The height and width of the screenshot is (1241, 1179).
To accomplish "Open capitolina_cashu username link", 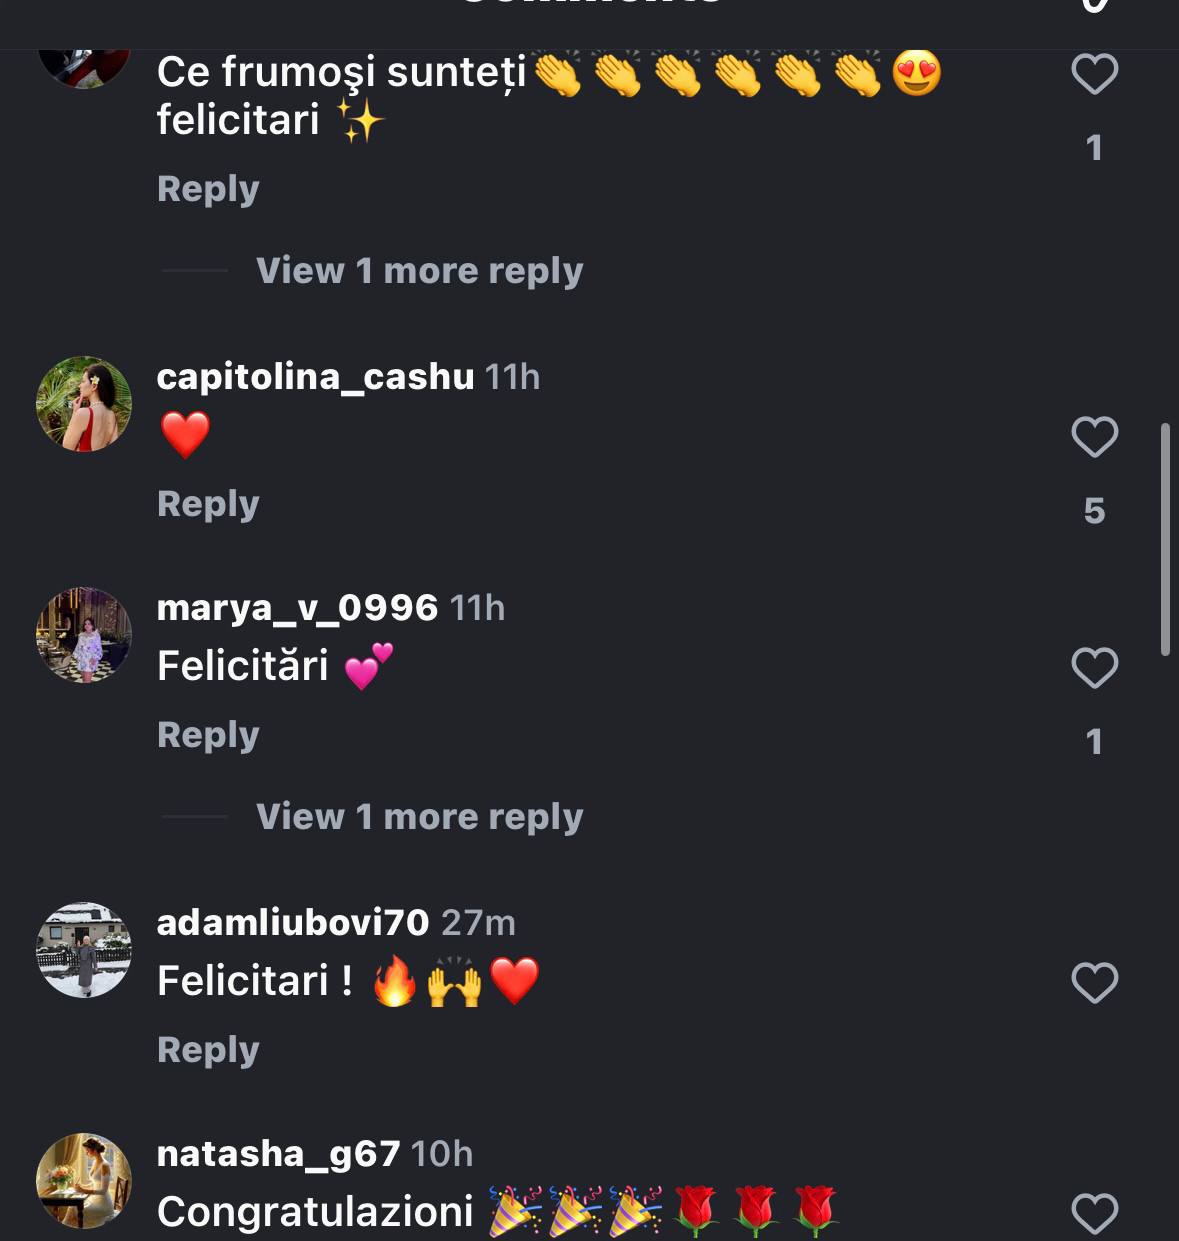I will click(x=315, y=377).
